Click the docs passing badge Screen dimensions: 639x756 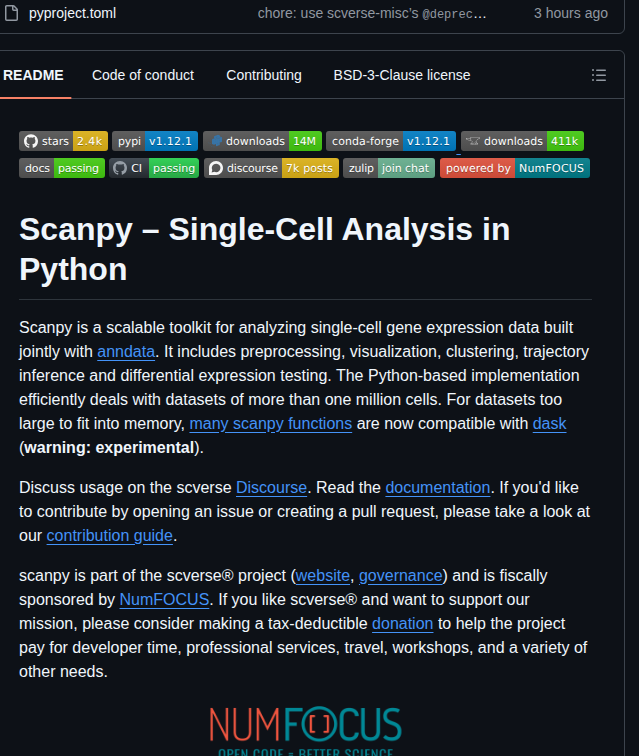point(62,168)
